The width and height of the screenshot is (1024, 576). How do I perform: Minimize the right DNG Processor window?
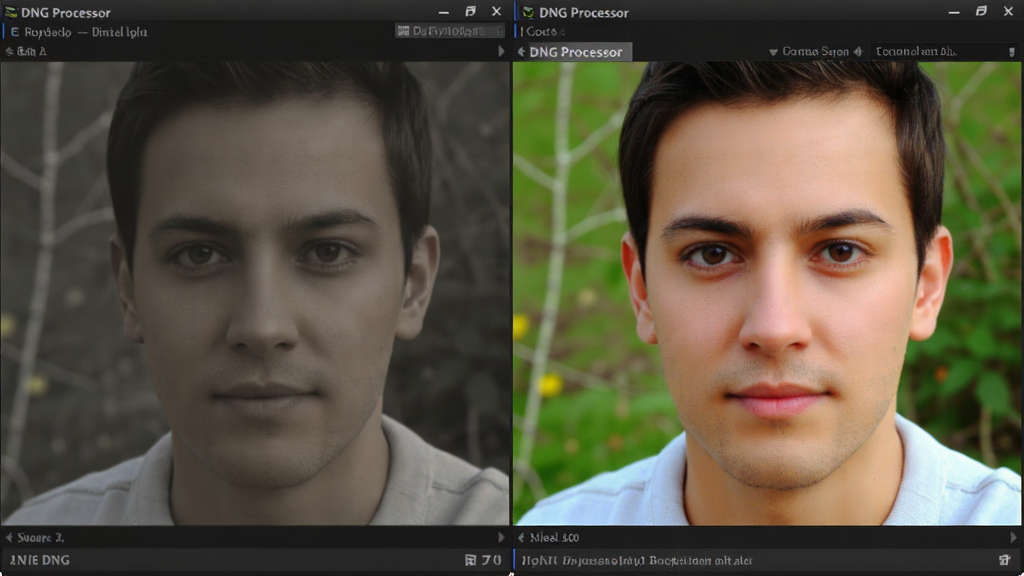[954, 12]
